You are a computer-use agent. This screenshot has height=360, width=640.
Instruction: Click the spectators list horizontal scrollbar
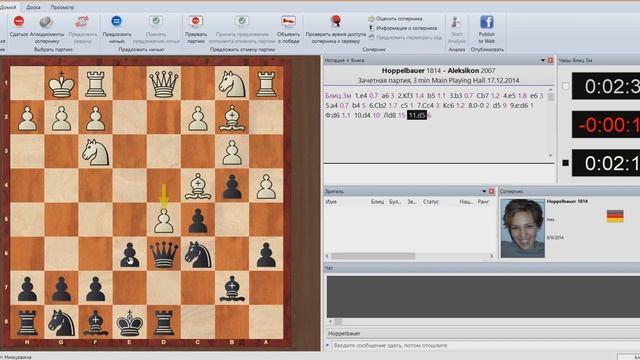[373, 256]
